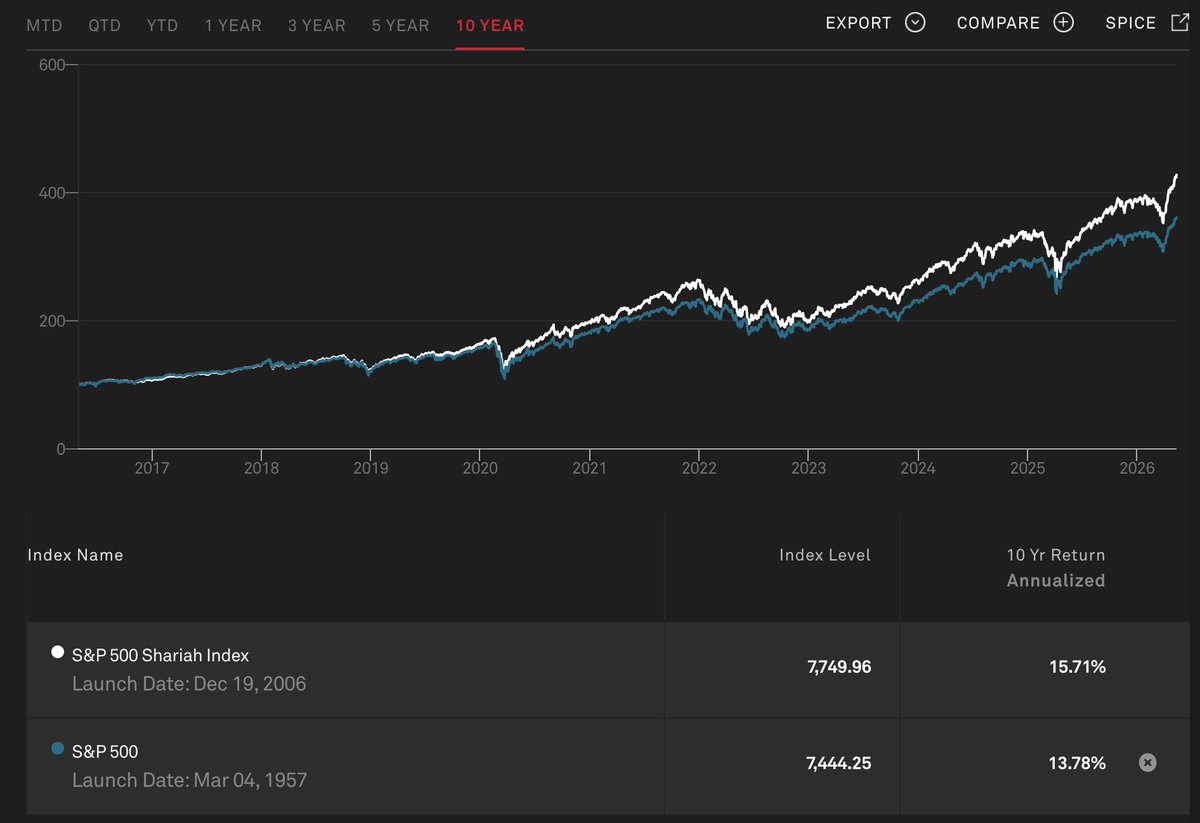This screenshot has height=823, width=1200.
Task: Click the plus circle icon beside COMPARE
Action: [1063, 23]
